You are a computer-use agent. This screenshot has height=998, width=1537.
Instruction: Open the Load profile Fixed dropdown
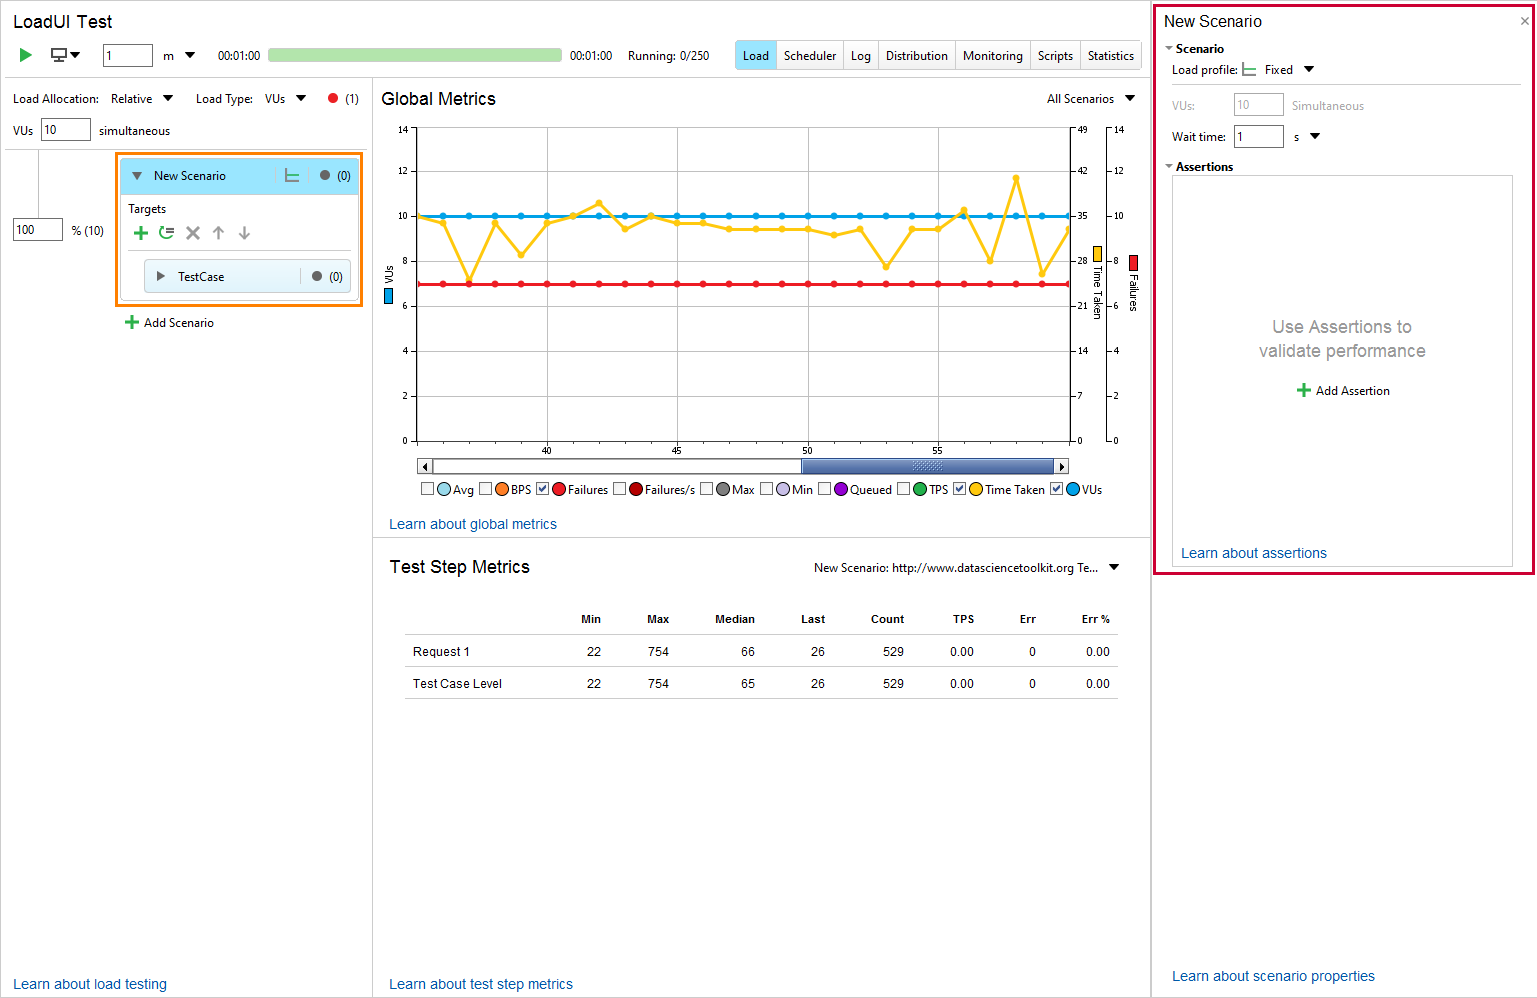1309,69
